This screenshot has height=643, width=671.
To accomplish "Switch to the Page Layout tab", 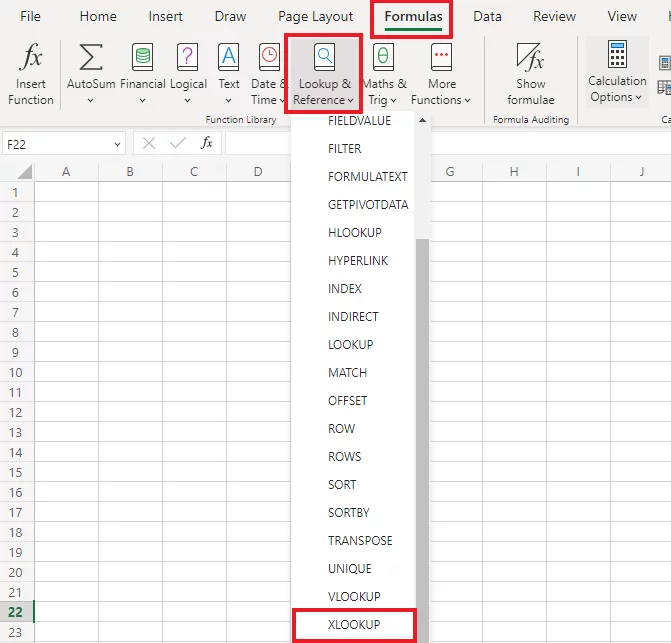I will [x=315, y=16].
